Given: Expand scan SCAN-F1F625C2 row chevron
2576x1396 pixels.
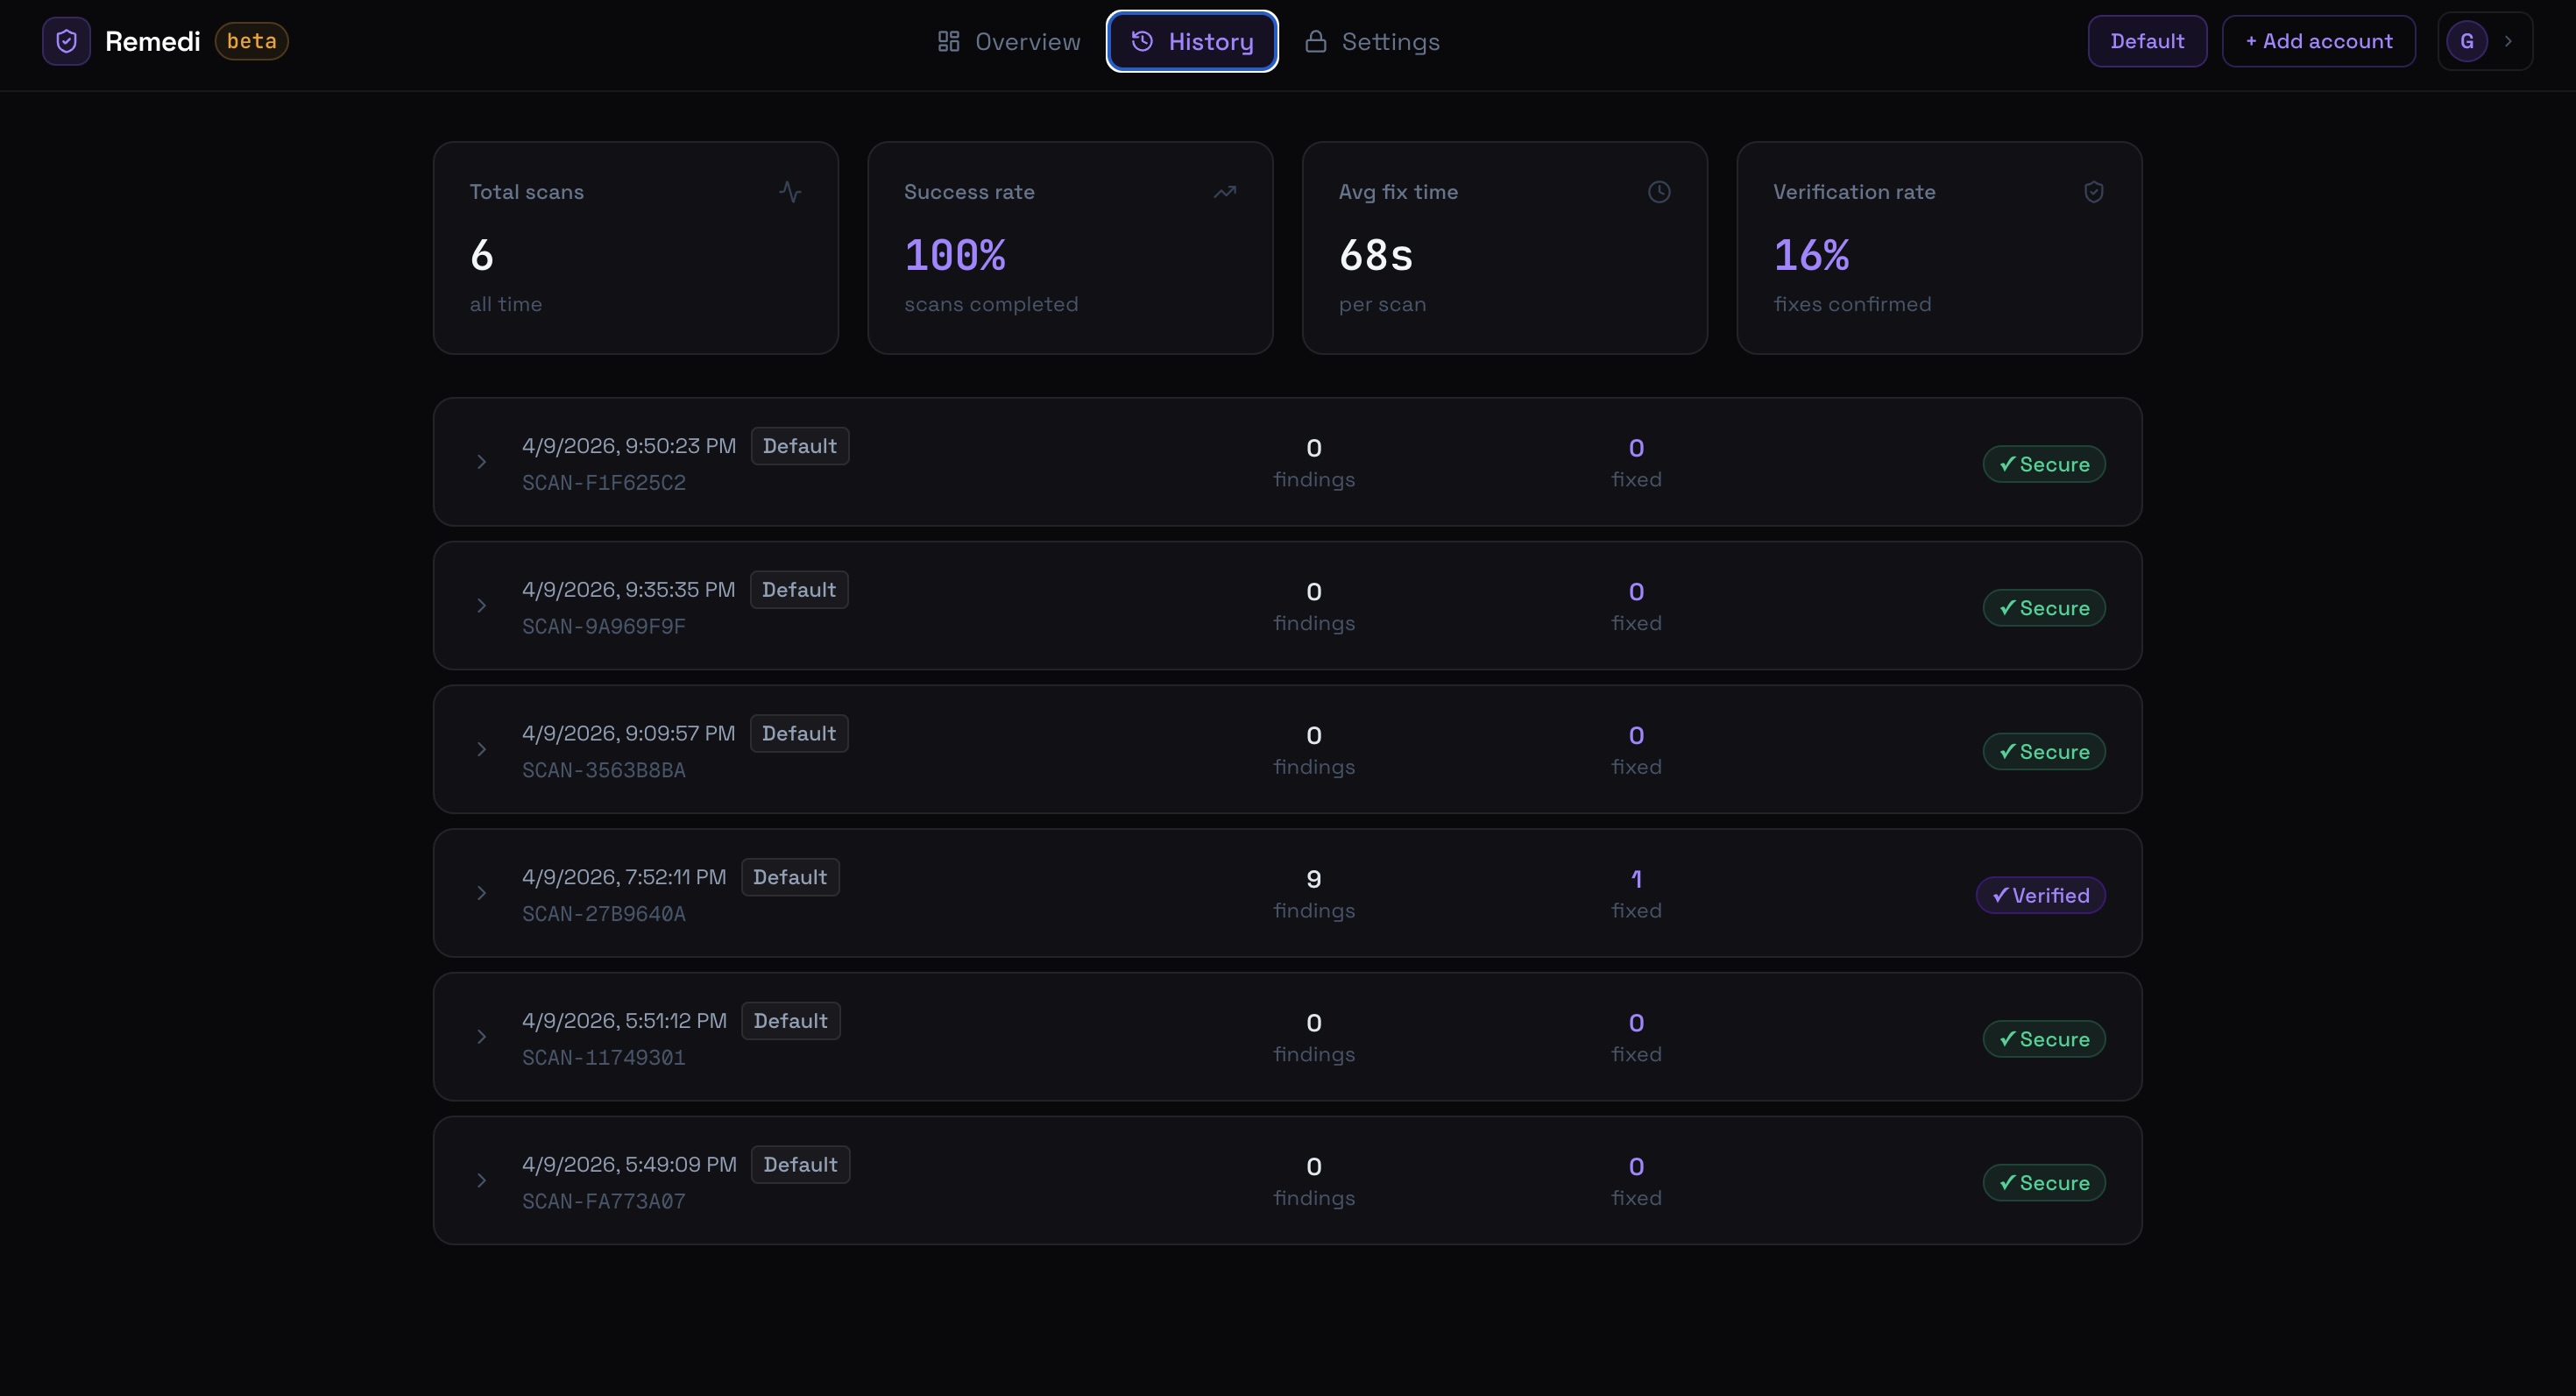Looking at the screenshot, I should (481, 462).
